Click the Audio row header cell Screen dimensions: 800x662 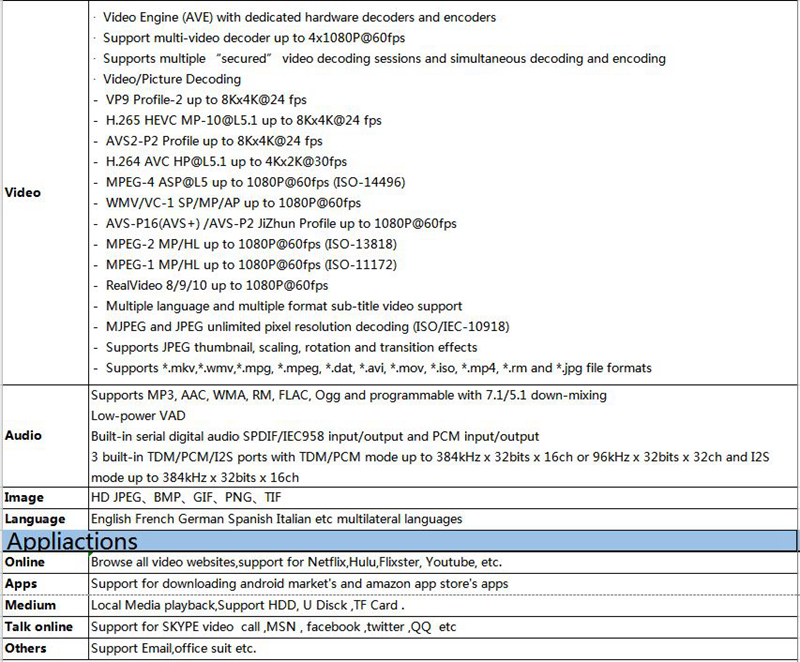(x=23, y=436)
